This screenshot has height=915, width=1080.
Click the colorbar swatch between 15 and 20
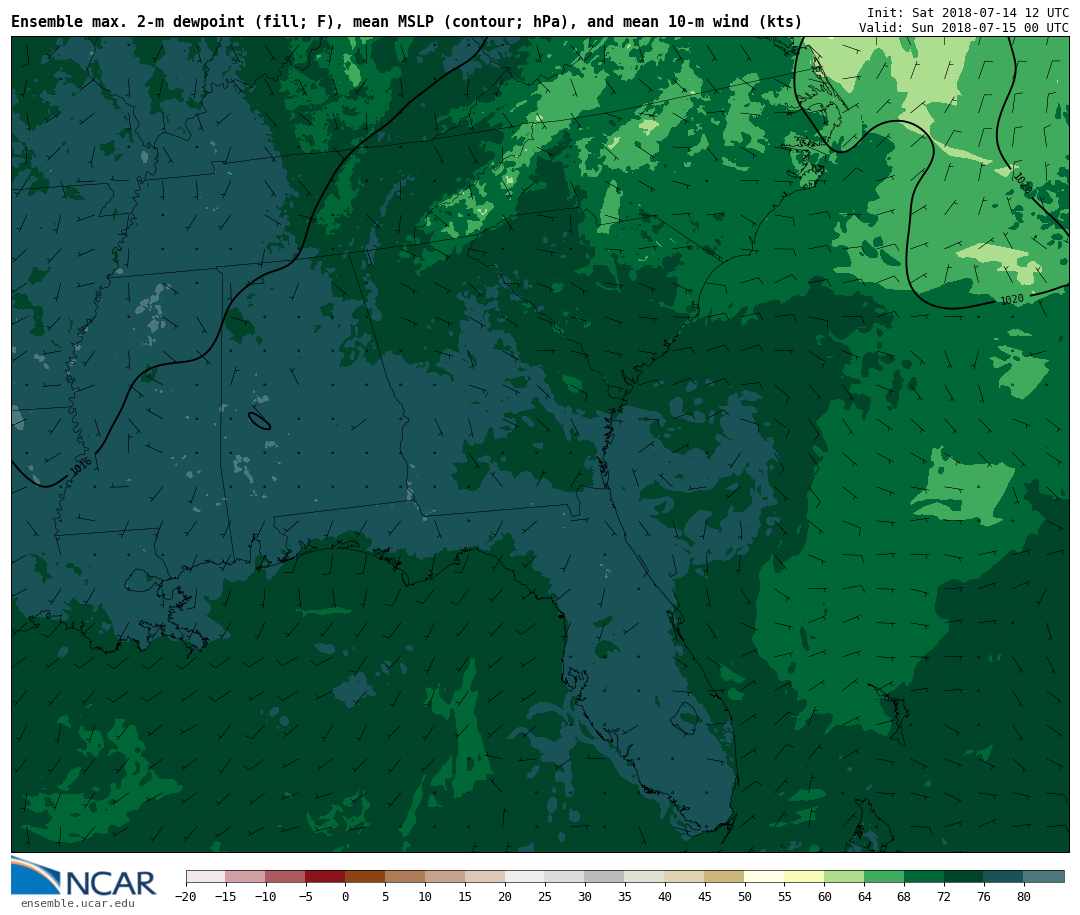[486, 877]
